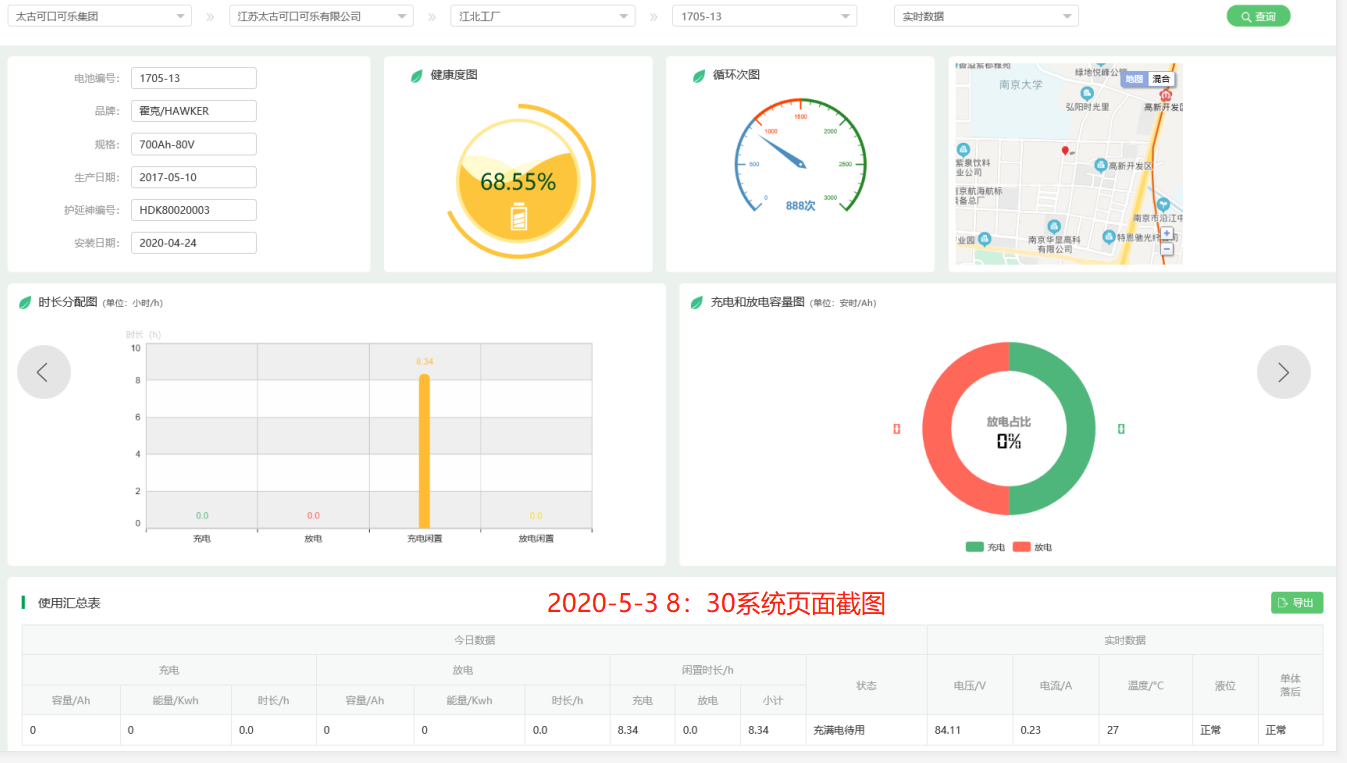1347x763 pixels.
Task: Click the leaf icon beside 循环次图
Action: point(699,76)
